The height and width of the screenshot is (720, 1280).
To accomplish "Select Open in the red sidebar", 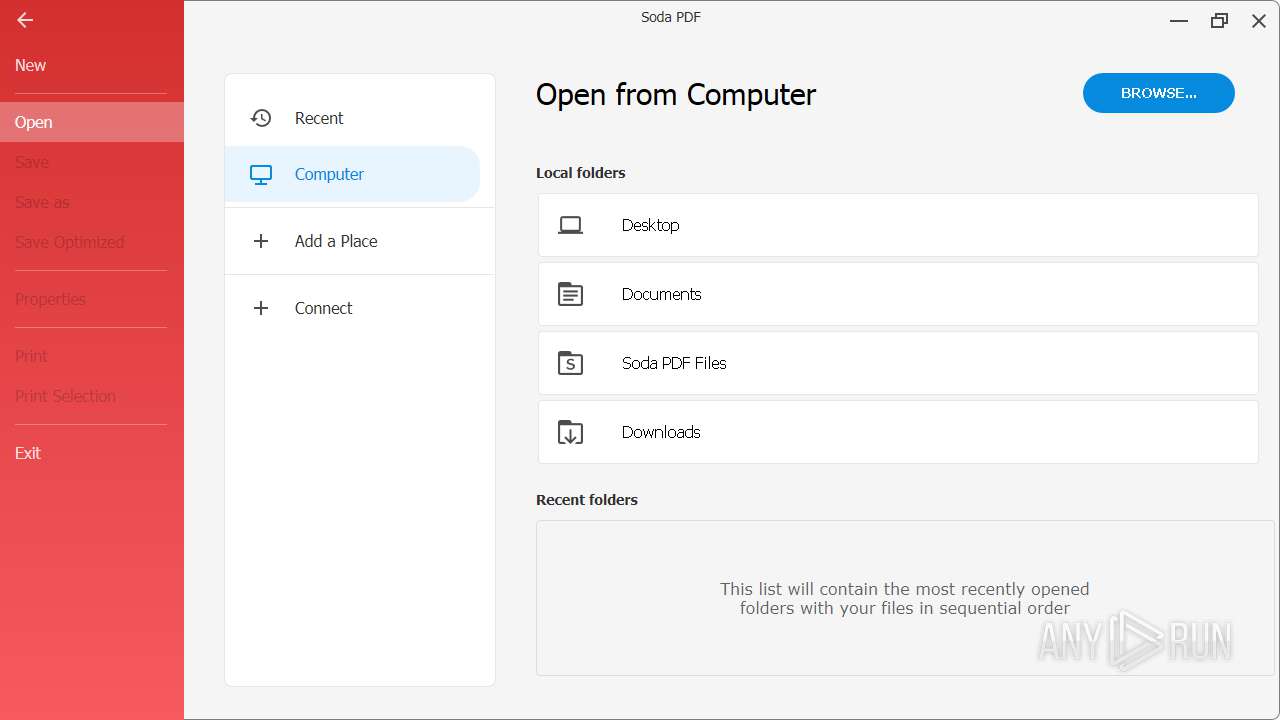I will click(92, 122).
